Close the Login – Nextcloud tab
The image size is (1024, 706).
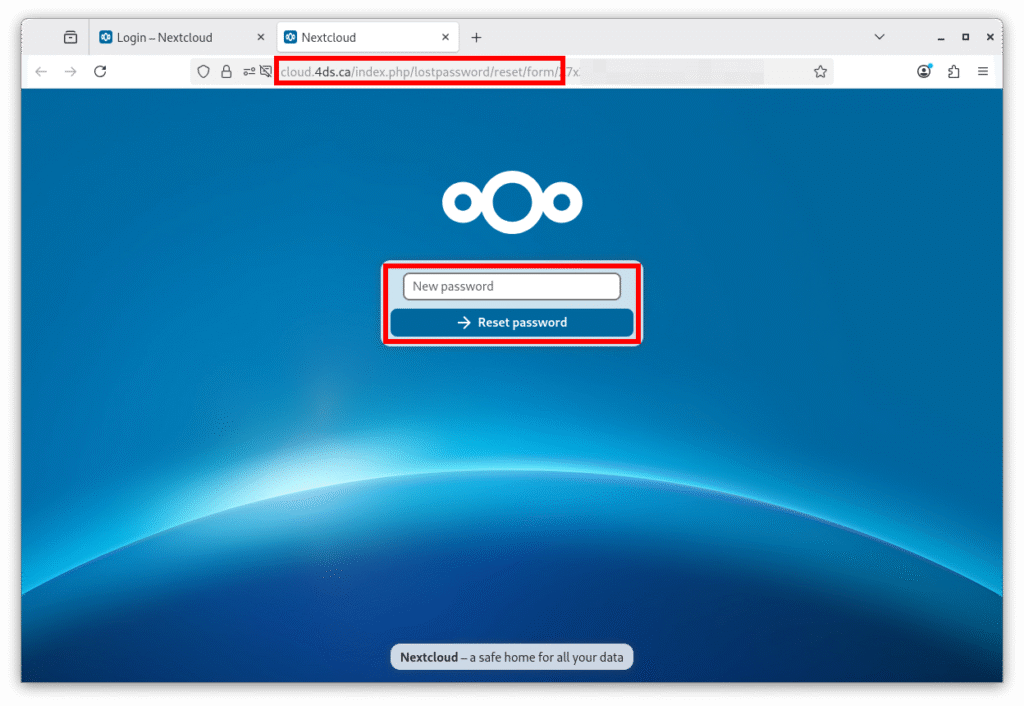(x=260, y=37)
